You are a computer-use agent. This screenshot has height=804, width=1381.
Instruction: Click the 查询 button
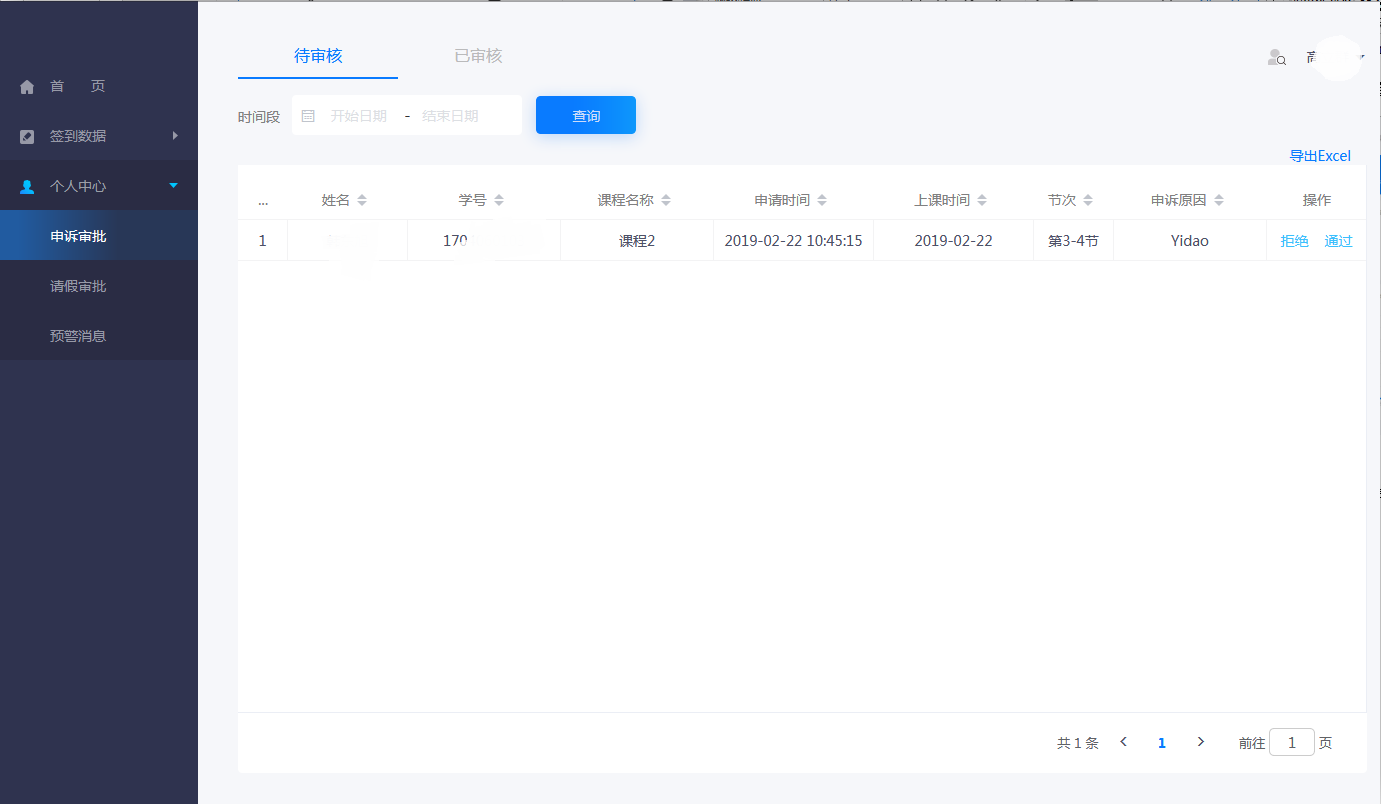click(586, 116)
